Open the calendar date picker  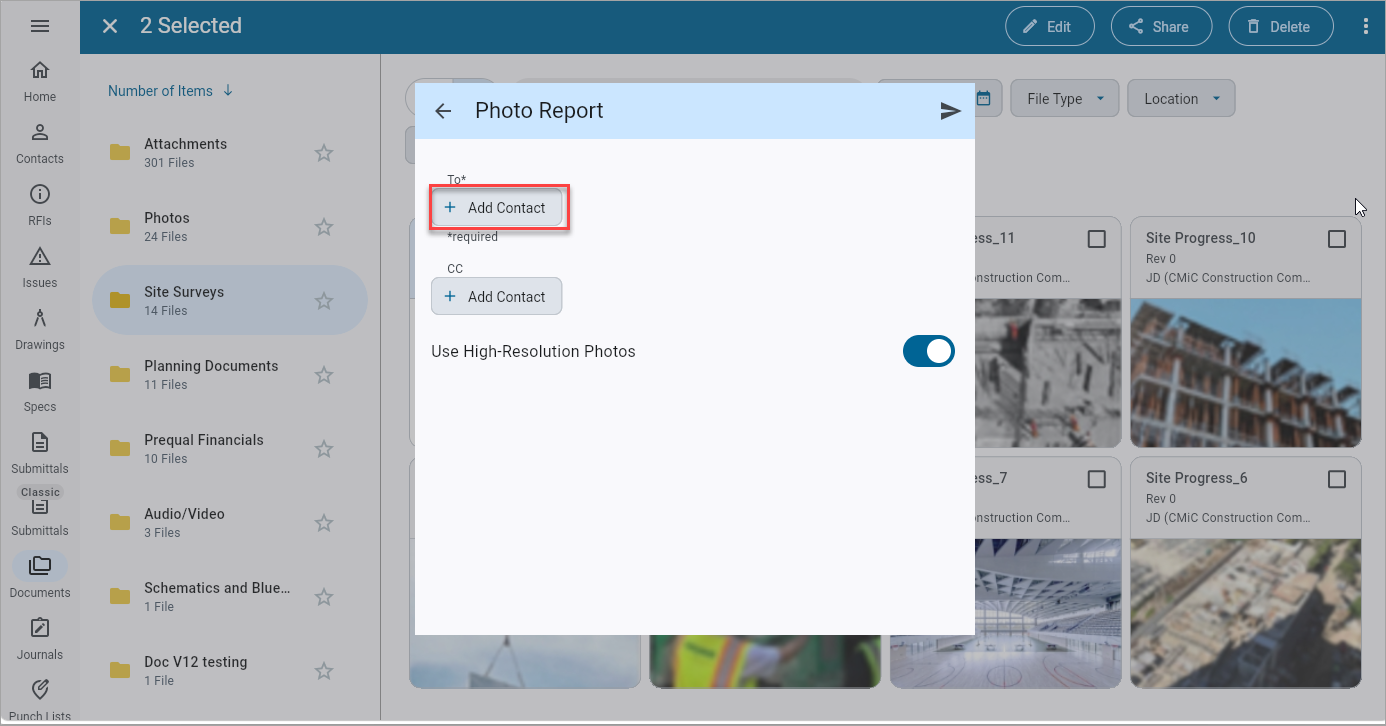point(983,98)
